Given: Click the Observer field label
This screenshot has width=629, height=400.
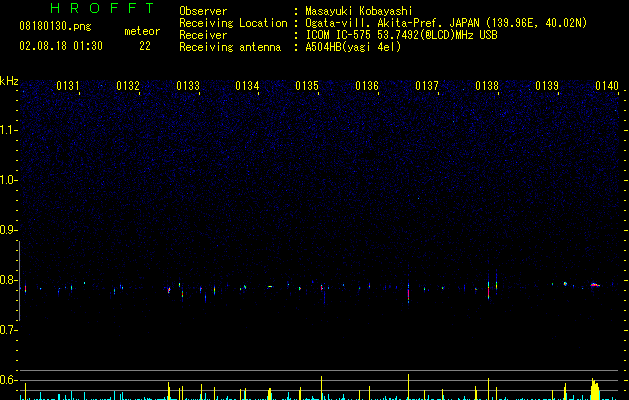Looking at the screenshot, I should coord(203,11).
